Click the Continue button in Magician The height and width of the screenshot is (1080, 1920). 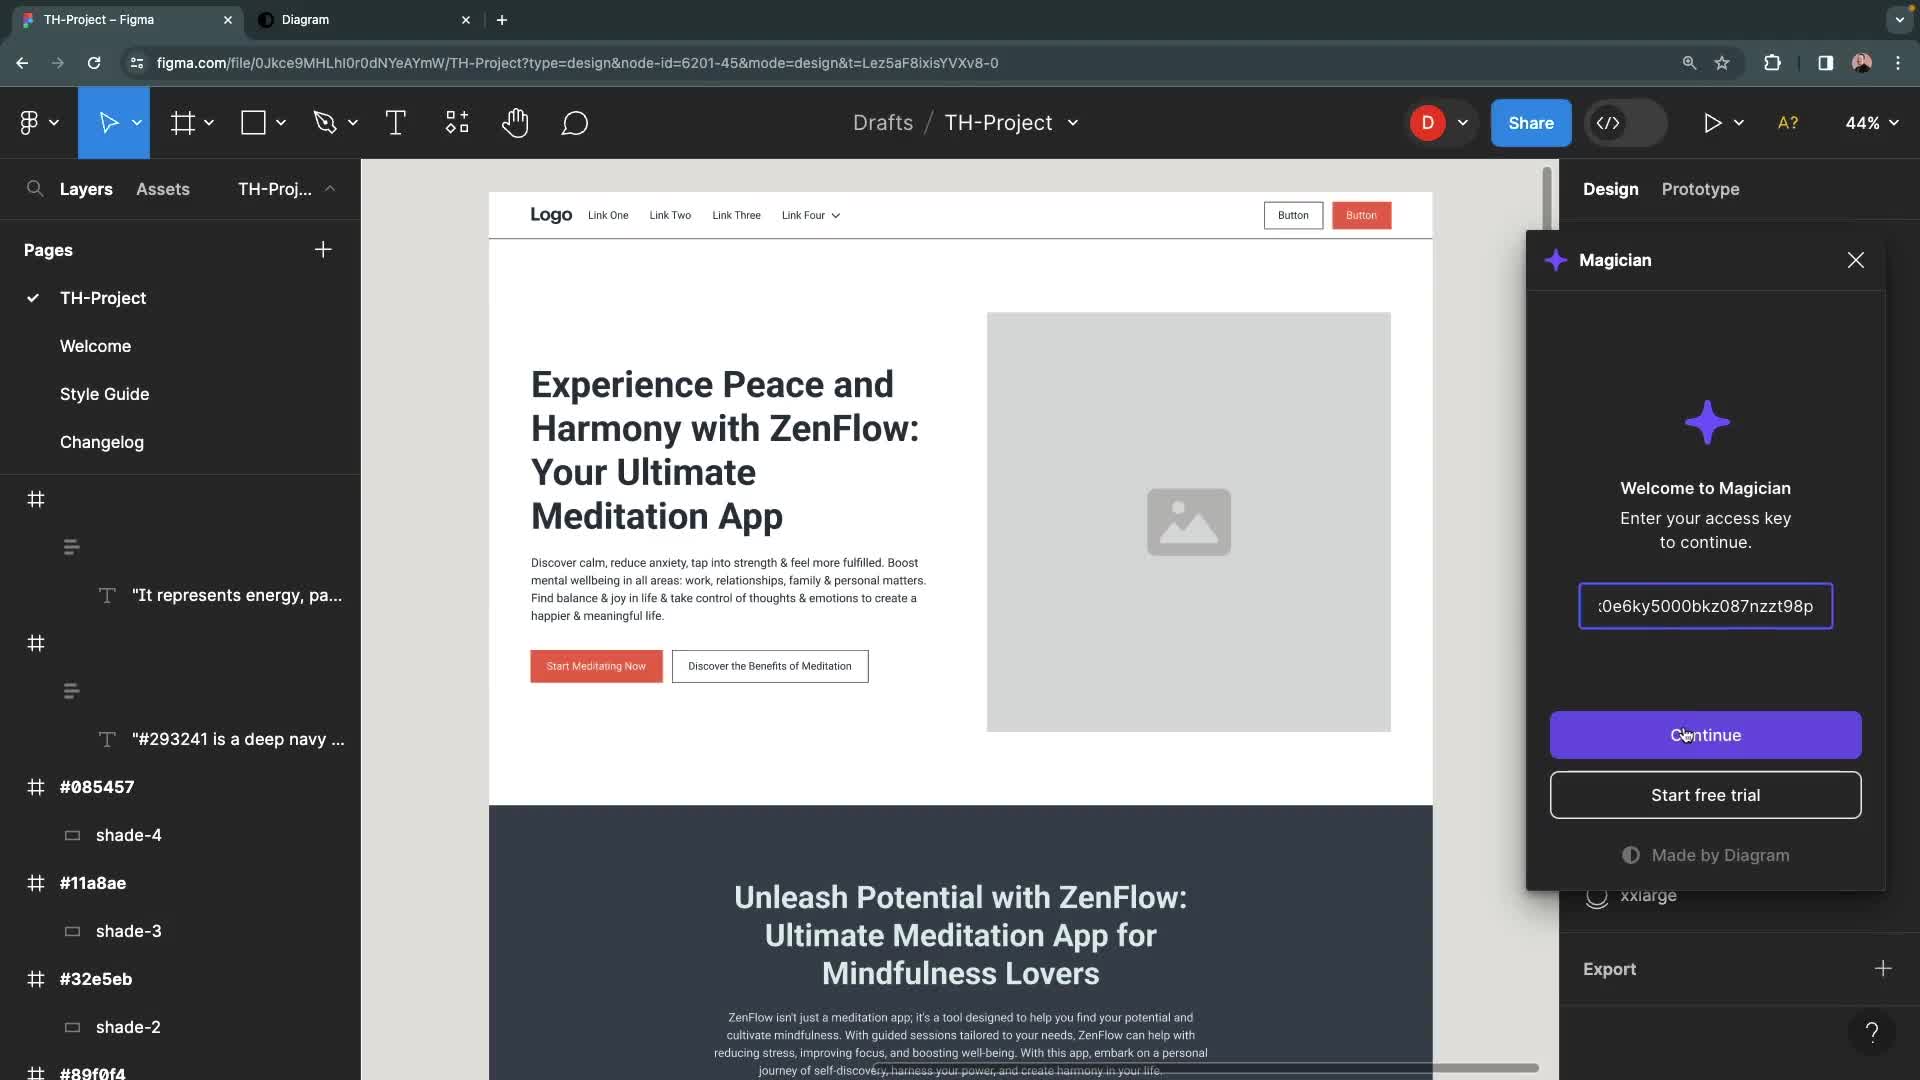(1705, 735)
